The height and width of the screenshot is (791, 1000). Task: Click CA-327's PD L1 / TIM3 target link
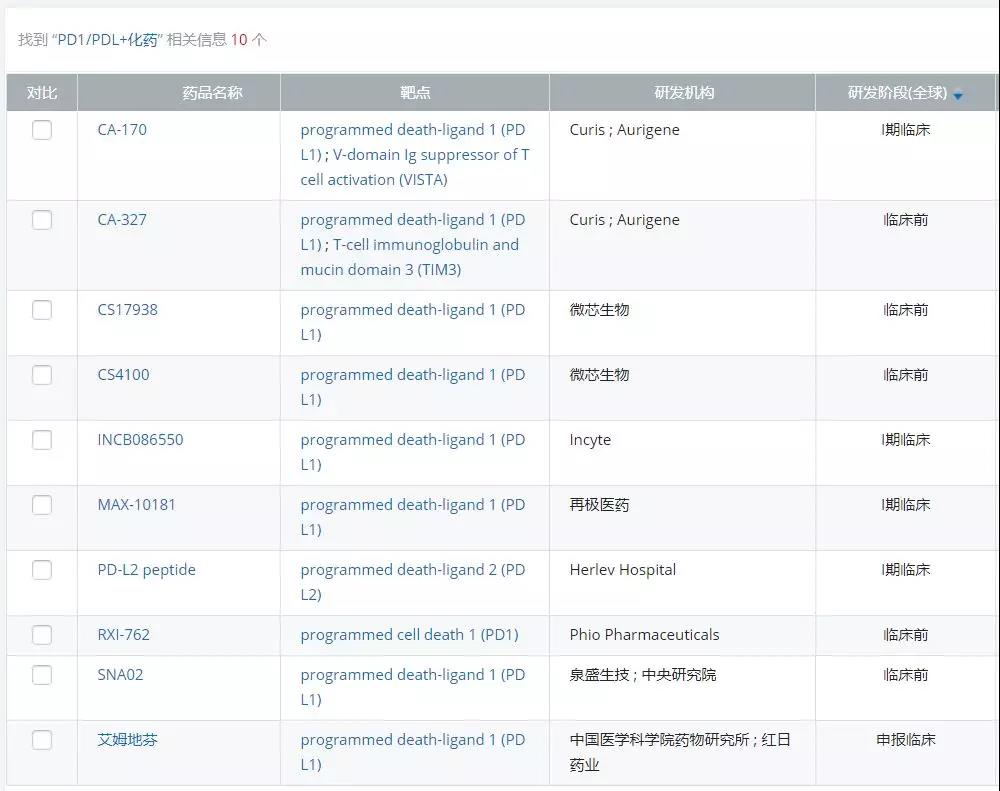click(413, 244)
